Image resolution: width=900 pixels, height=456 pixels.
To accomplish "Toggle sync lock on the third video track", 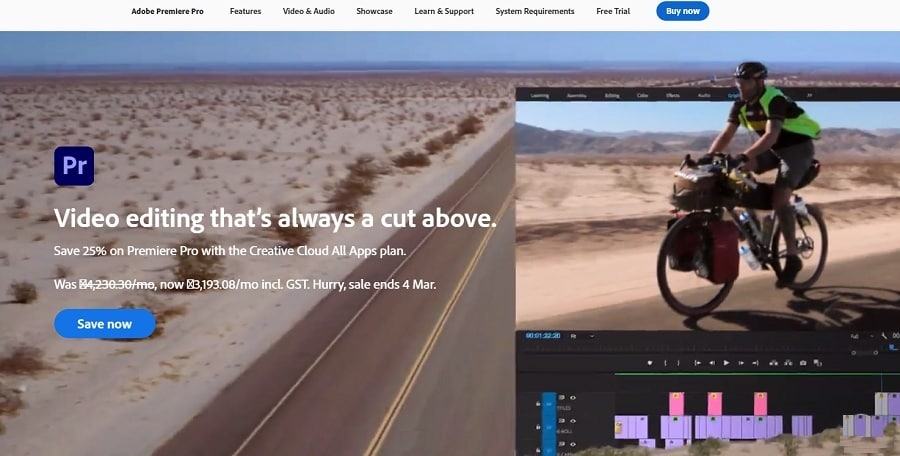I will 561,444.
